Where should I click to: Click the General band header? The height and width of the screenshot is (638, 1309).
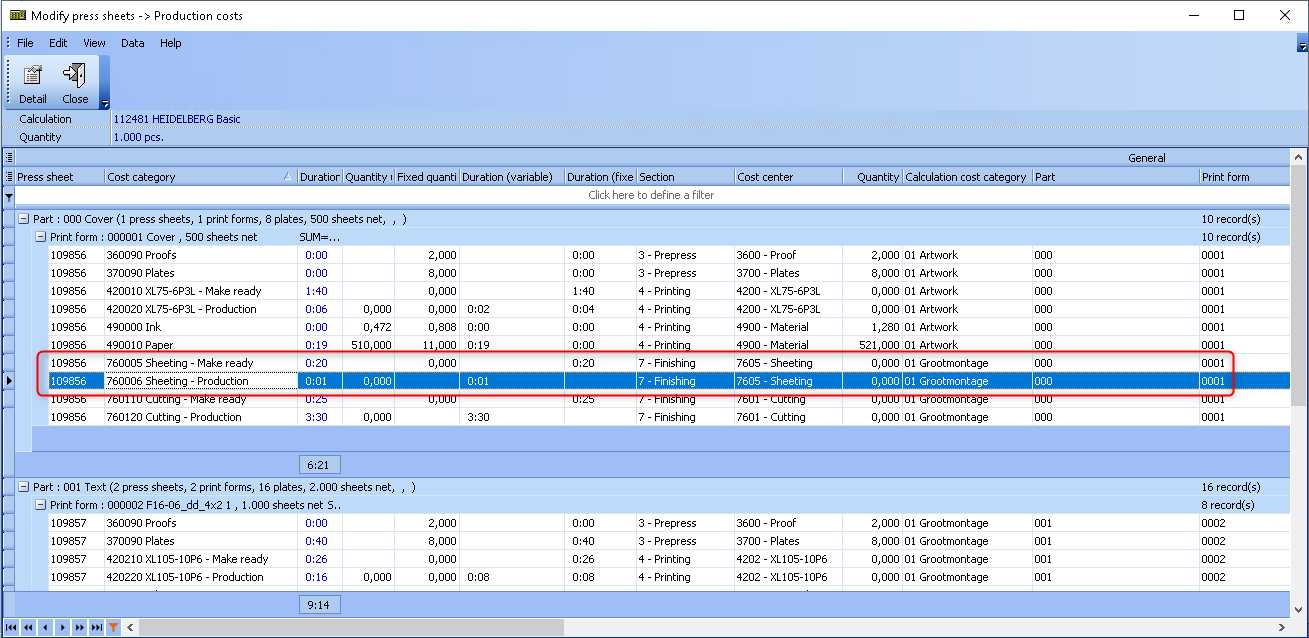tap(1146, 158)
